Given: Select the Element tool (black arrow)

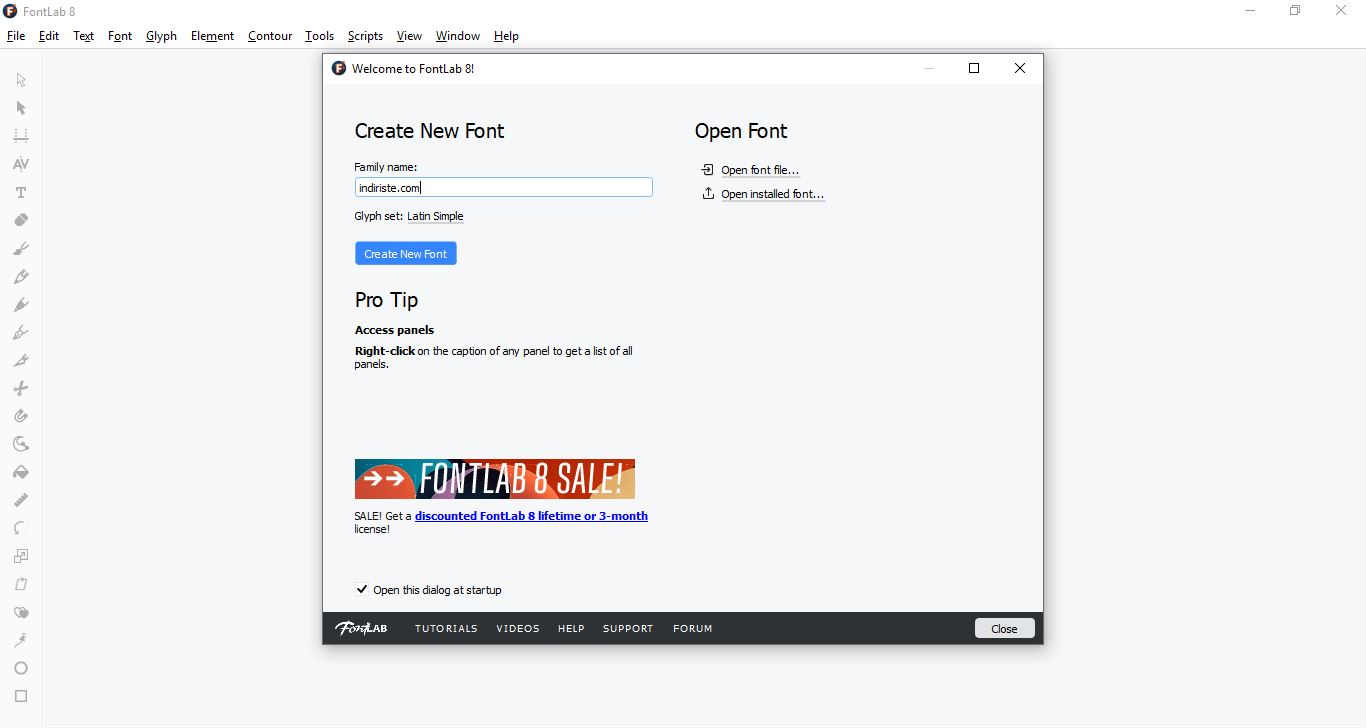Looking at the screenshot, I should (21, 108).
